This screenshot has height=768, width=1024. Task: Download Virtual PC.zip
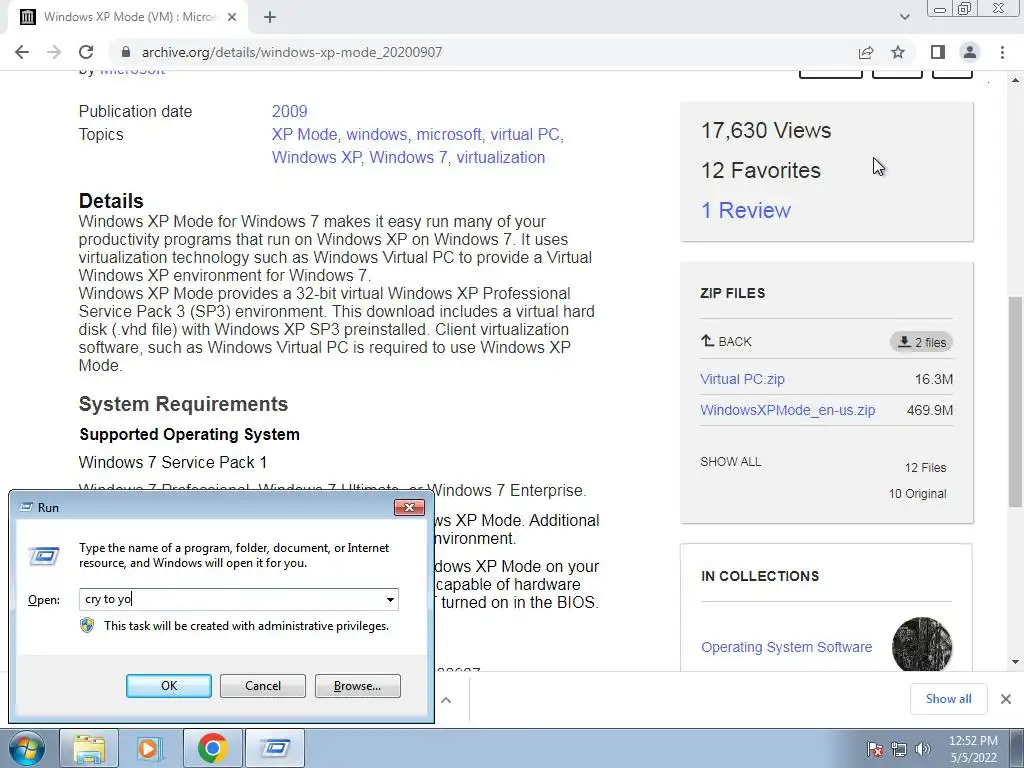click(743, 379)
